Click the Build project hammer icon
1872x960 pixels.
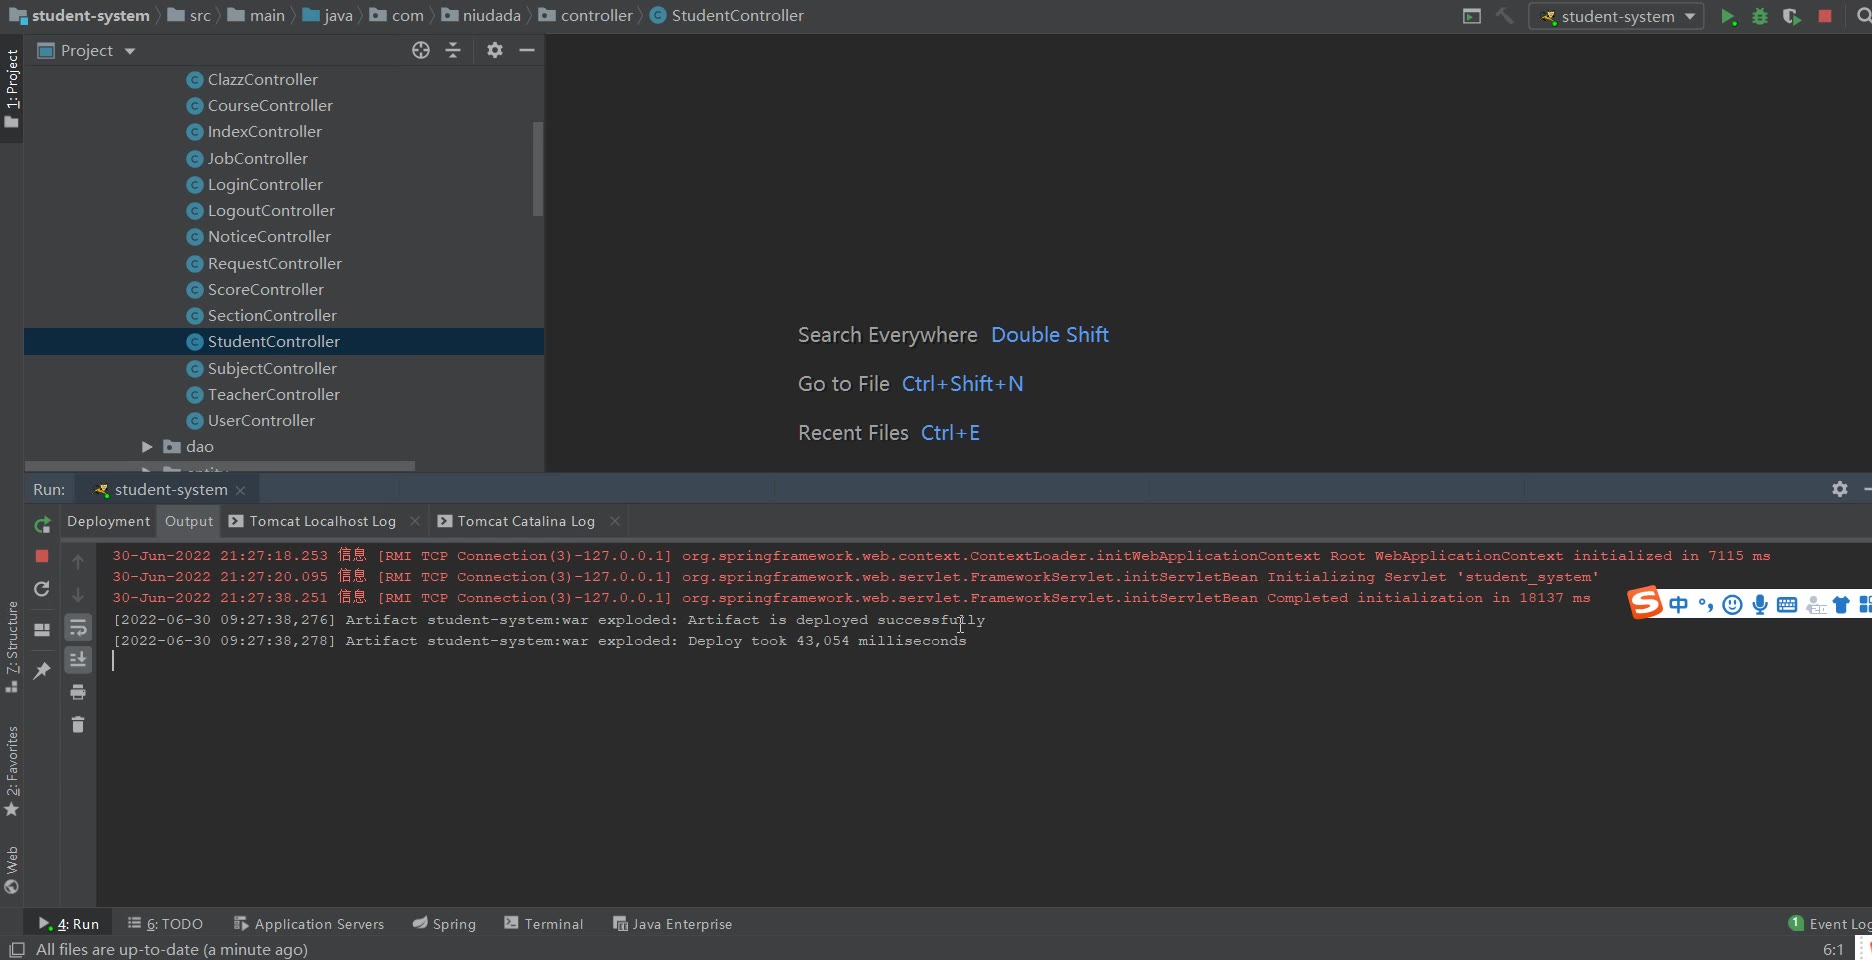(1504, 17)
